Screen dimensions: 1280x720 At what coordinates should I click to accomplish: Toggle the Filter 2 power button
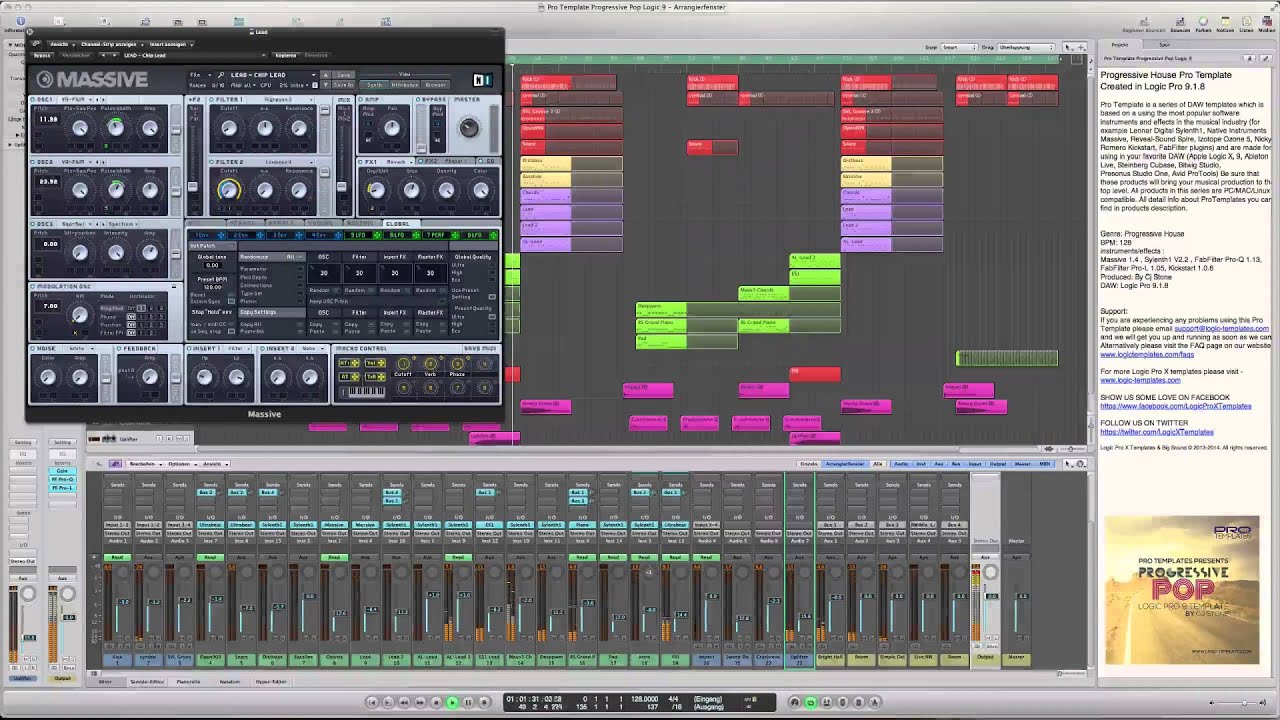point(213,162)
